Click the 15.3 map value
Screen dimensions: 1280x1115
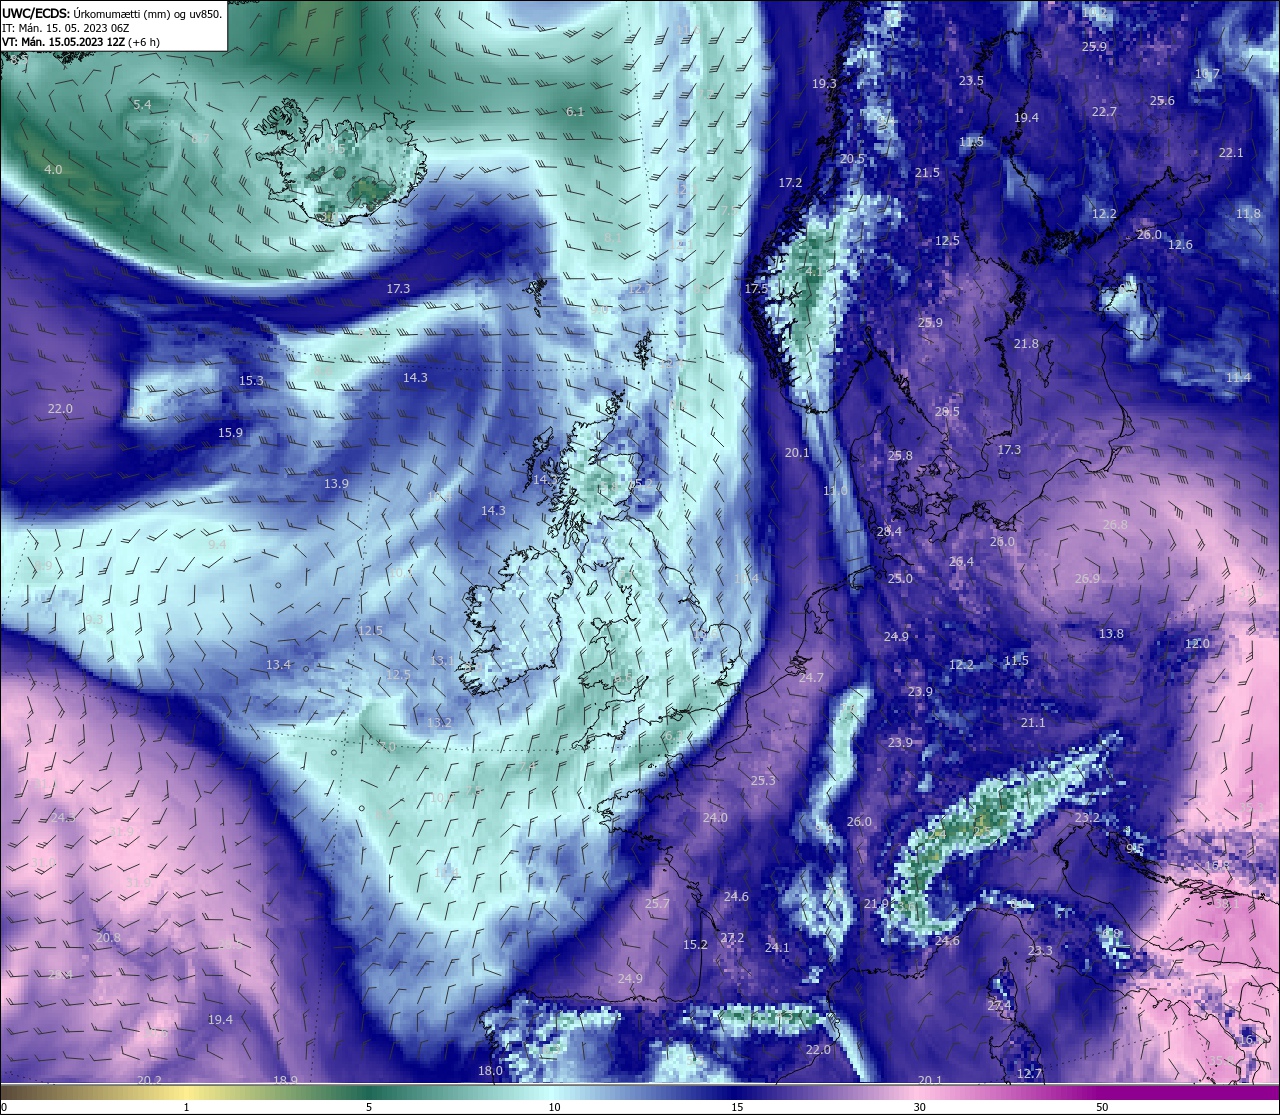point(251,381)
